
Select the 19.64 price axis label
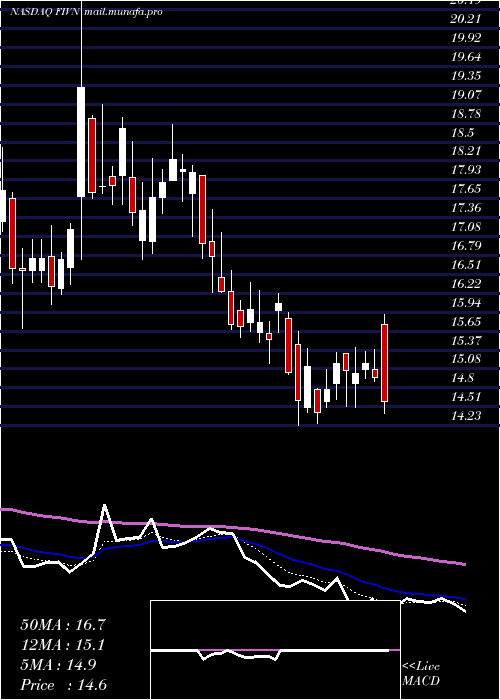[466, 57]
